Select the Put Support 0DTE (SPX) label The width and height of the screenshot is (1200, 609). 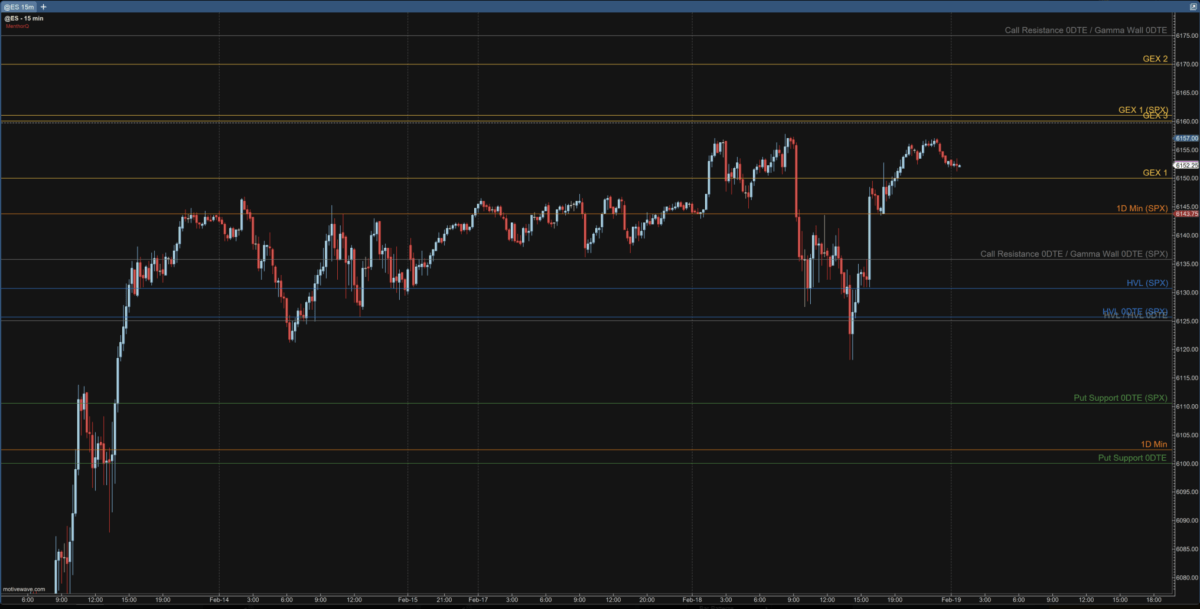pos(1120,398)
